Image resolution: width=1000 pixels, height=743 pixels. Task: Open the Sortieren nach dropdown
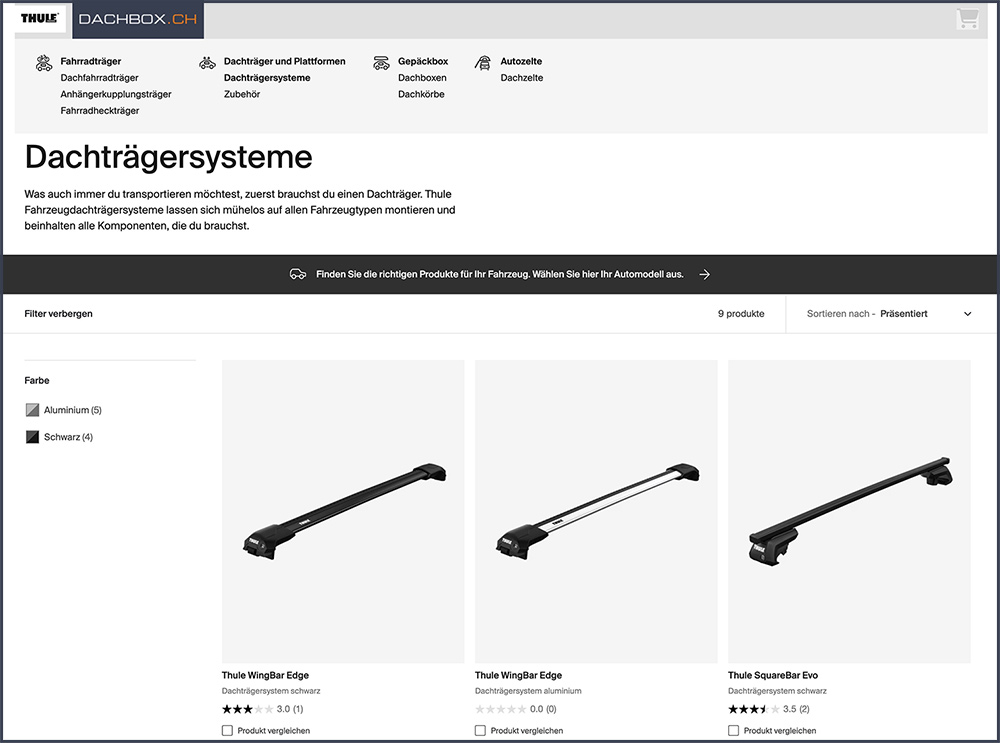889,314
